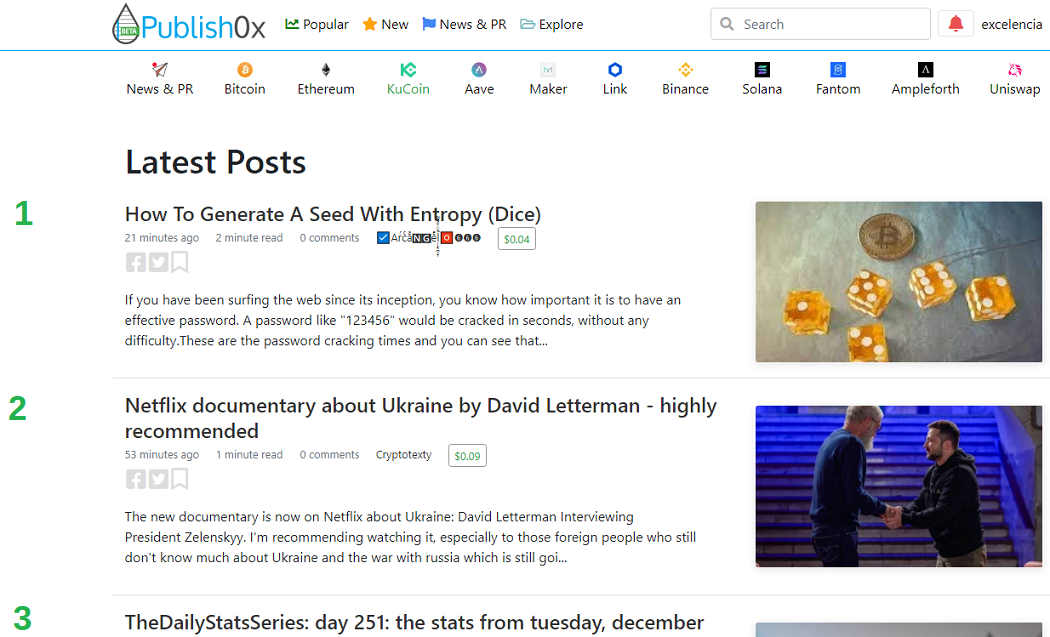
Task: Open the Cryptotexty author profile
Action: (404, 455)
